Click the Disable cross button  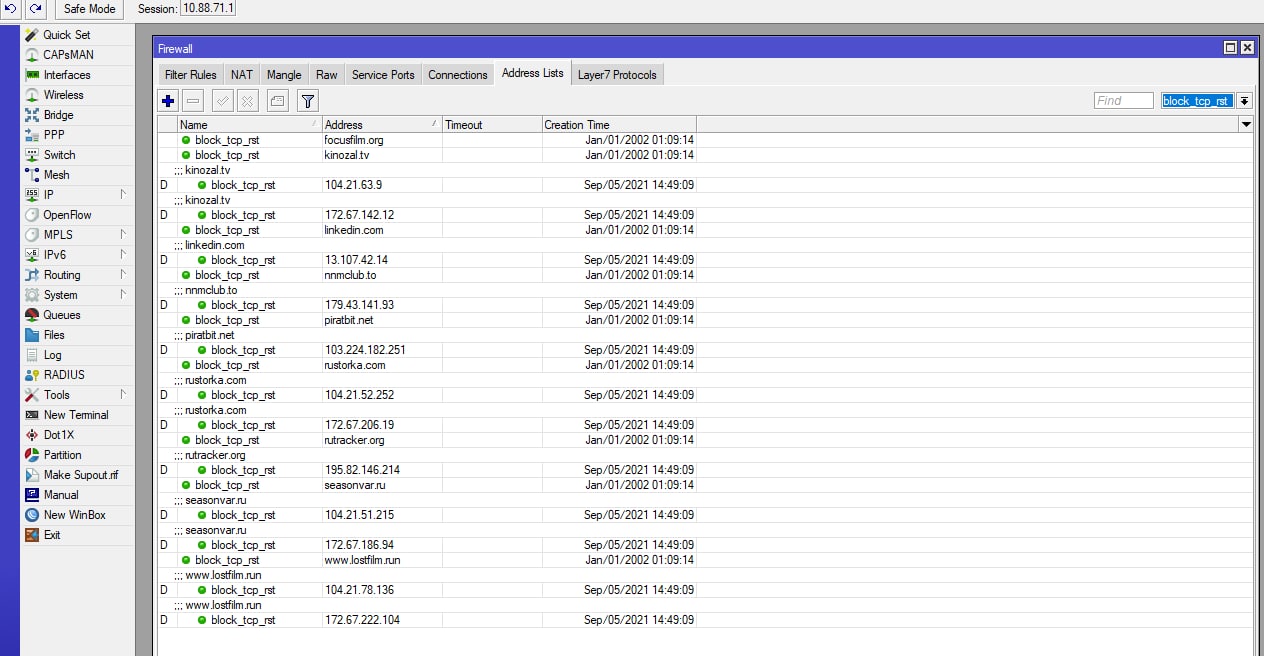(247, 101)
